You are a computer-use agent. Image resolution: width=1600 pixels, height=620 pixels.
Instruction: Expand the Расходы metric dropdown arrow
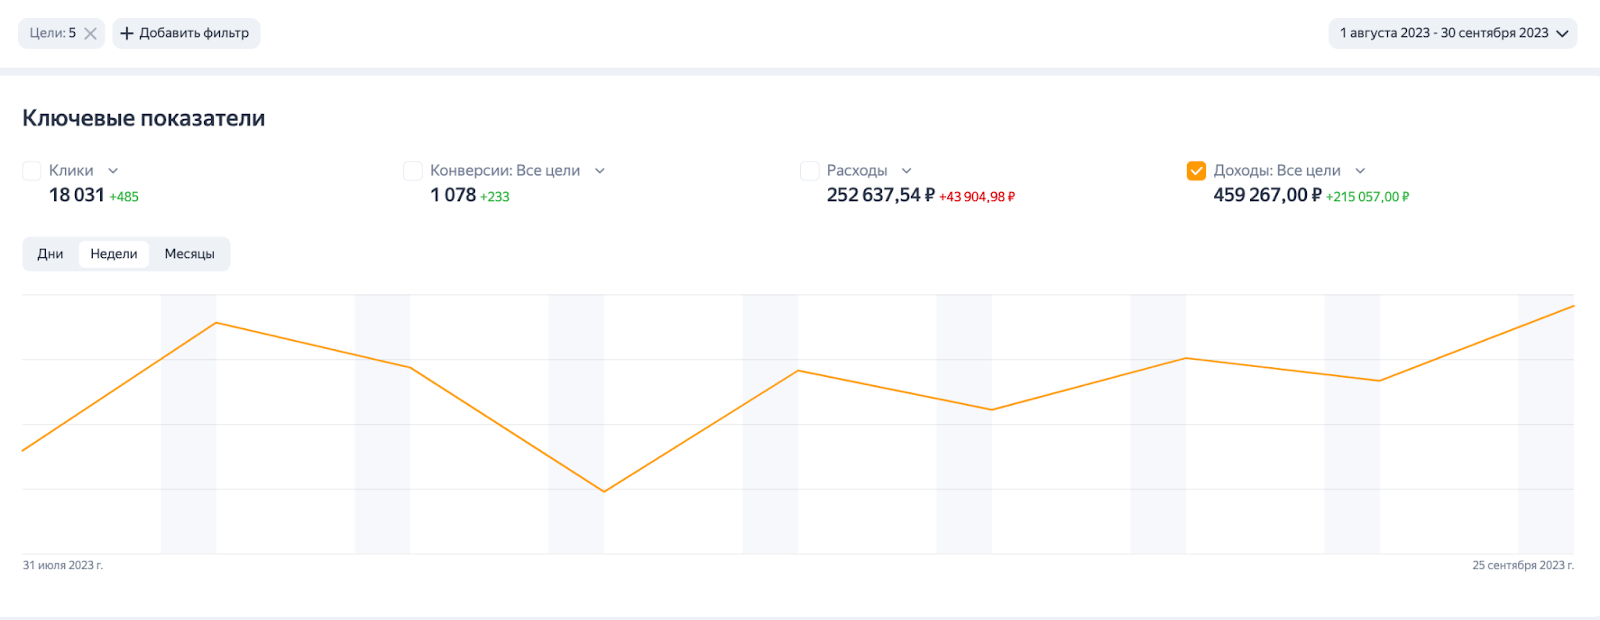pos(907,171)
